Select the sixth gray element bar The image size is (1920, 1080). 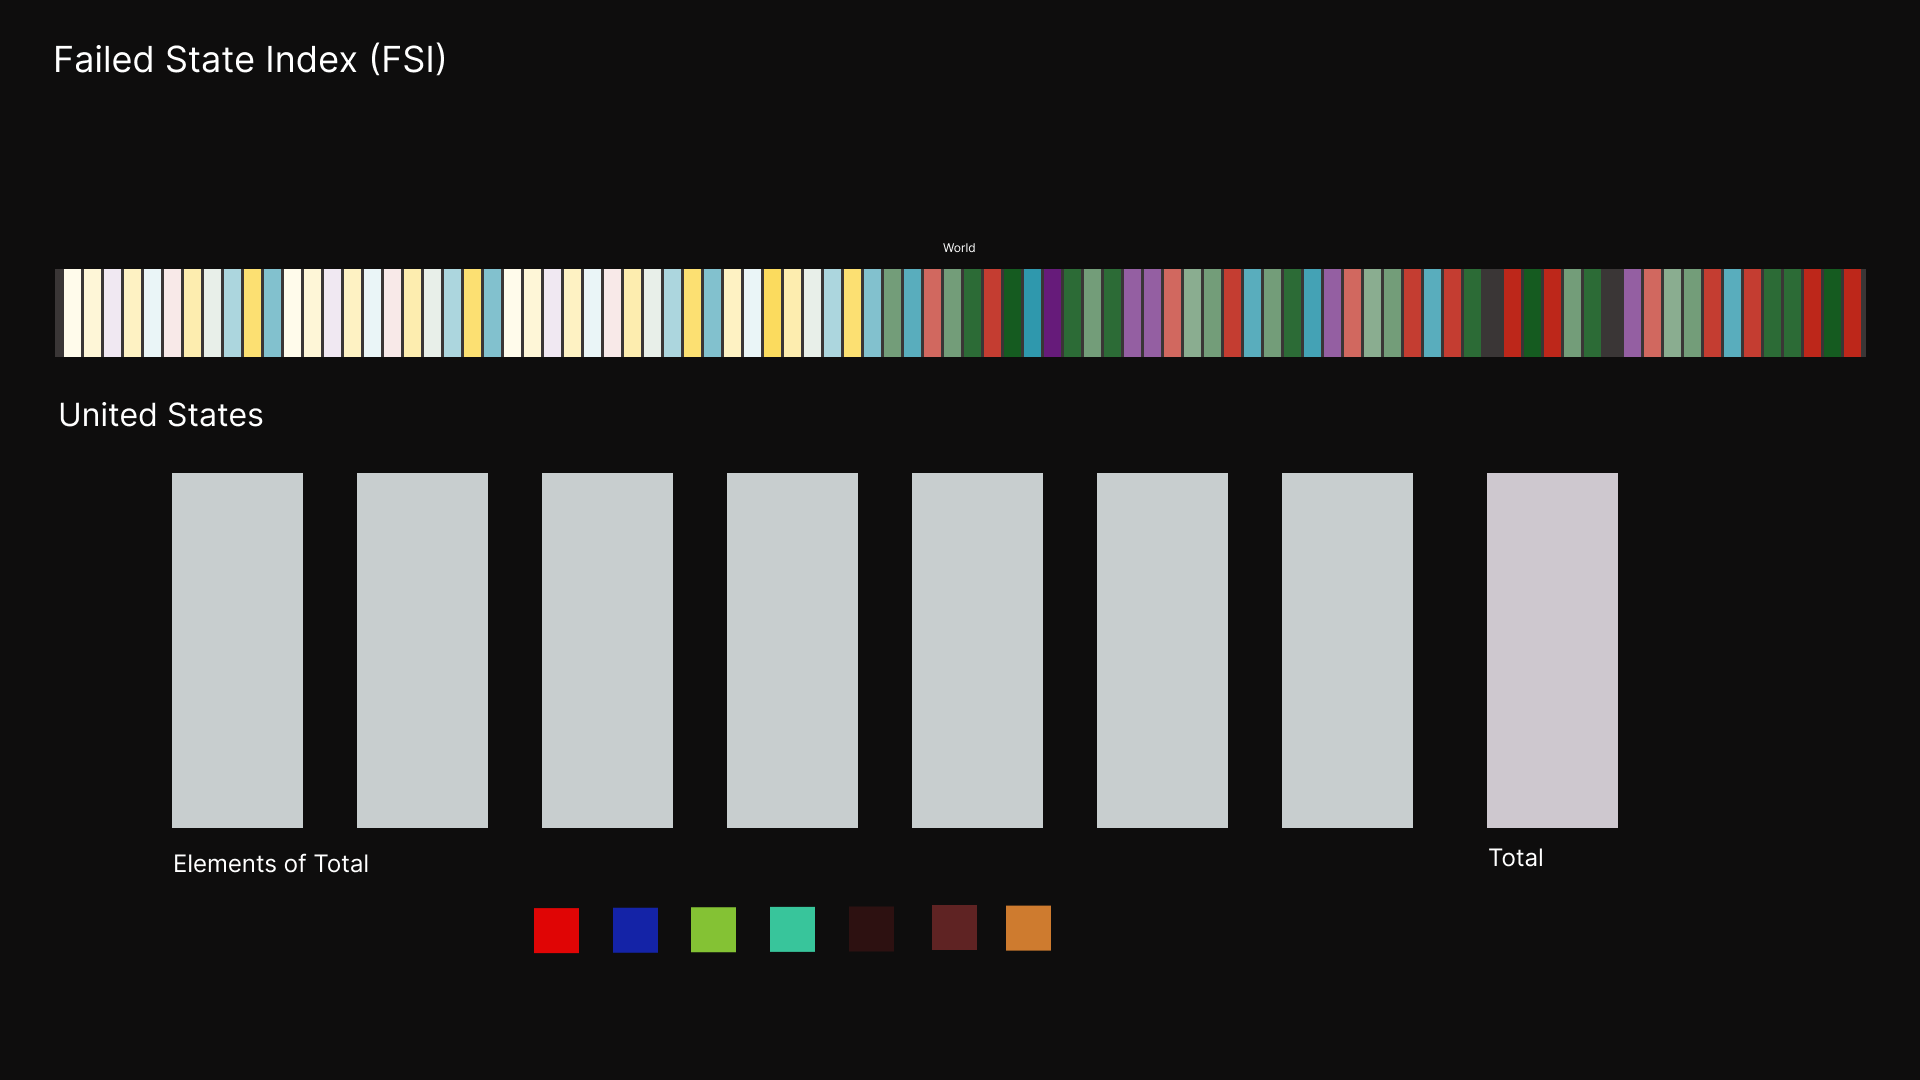(1162, 650)
